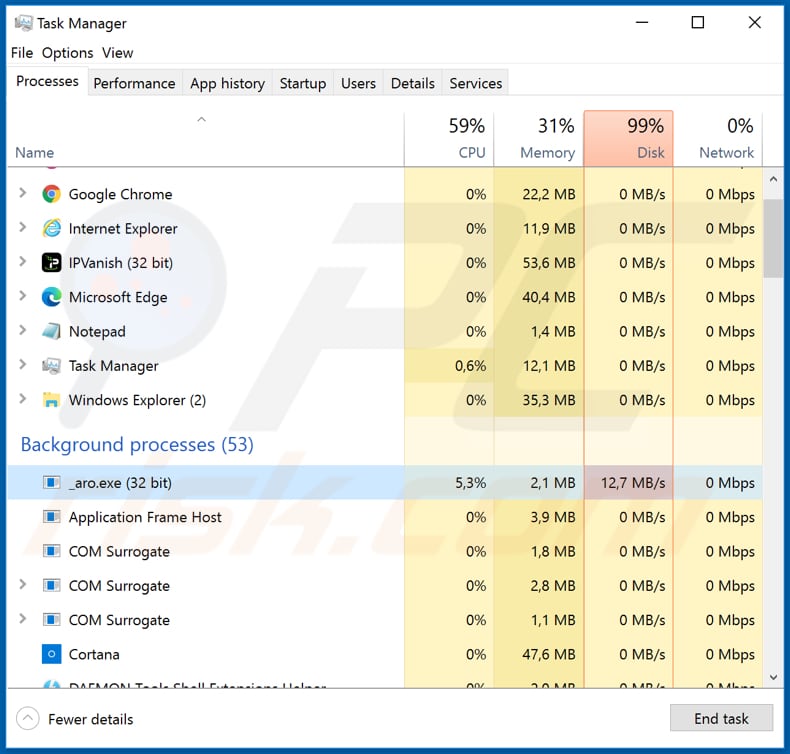Click the 53,6 MB IPVanish memory value

(x=549, y=263)
